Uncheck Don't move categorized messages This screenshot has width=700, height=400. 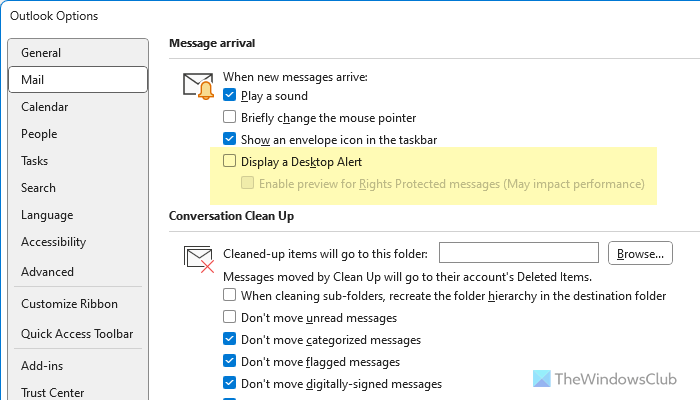point(229,340)
